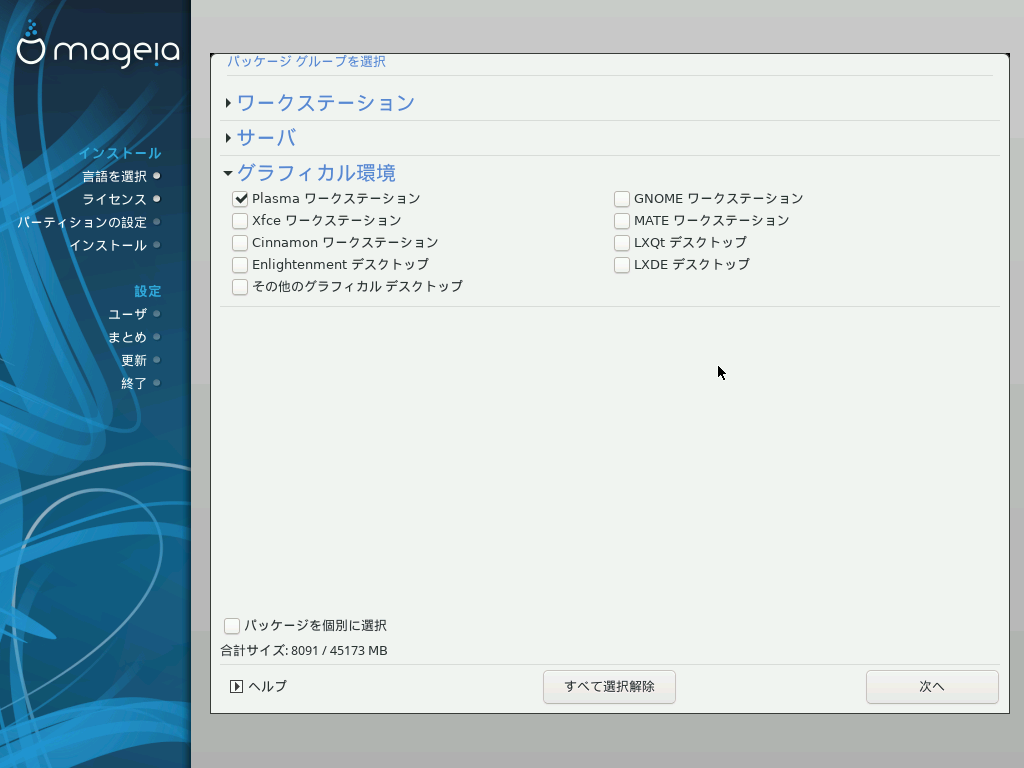Screen dimensions: 1024x768
Task: Click 合計サイズ: 8091 / 45173 MB text
Action: 304,650
